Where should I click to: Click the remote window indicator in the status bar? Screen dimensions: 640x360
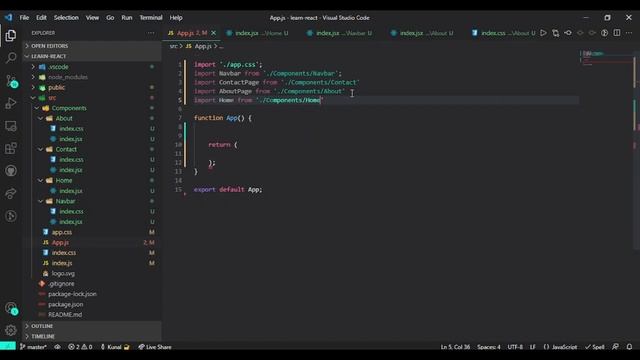[8, 347]
